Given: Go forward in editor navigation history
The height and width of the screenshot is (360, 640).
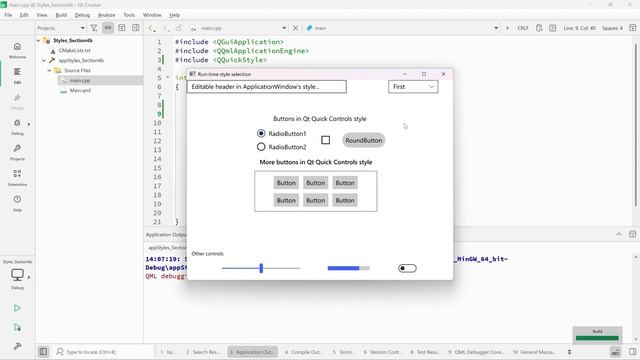Looking at the screenshot, I should 165,28.
